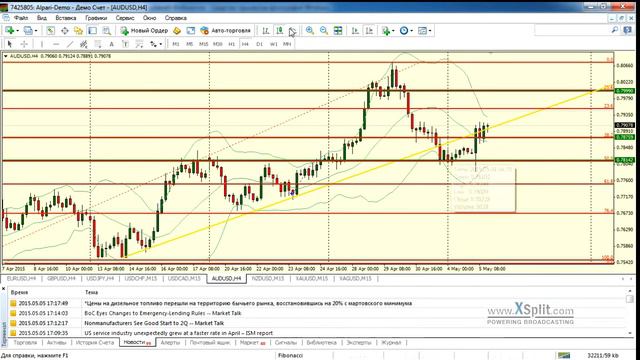This screenshot has height=360, width=640.
Task: Open the История Счета terminal tab
Action: coord(94,342)
